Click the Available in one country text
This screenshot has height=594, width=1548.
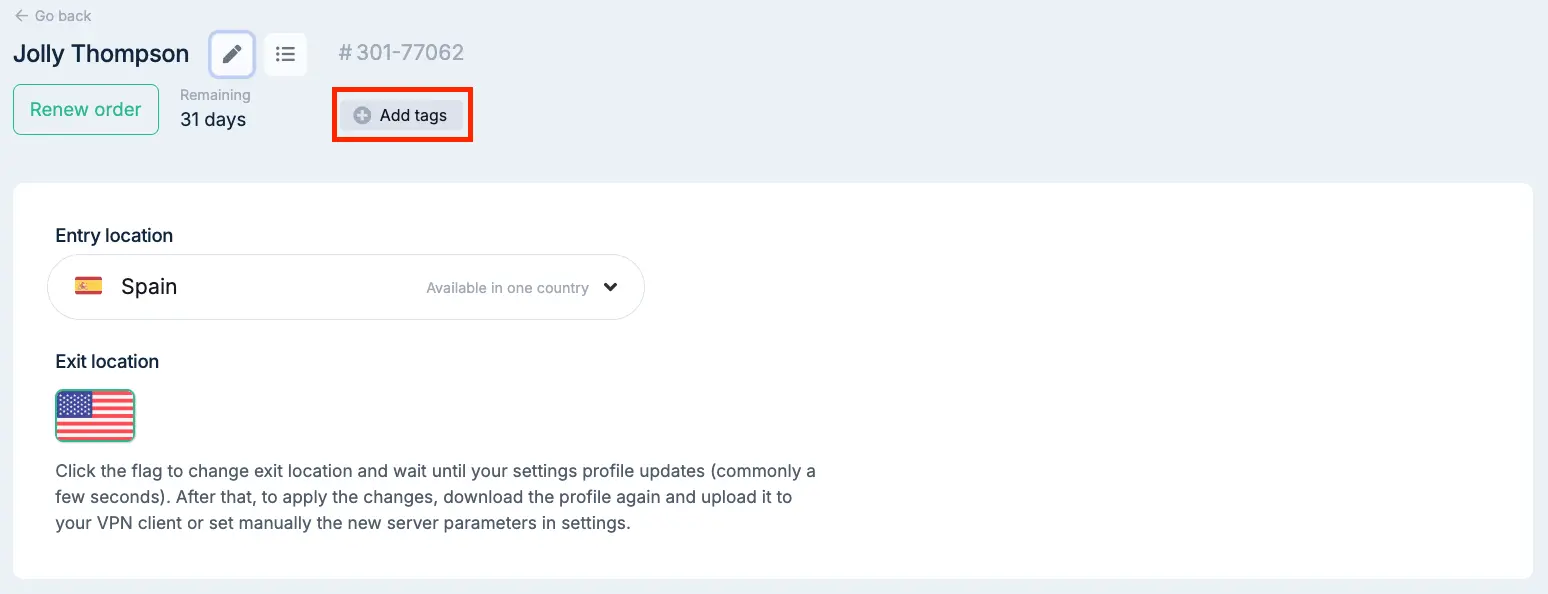(507, 288)
